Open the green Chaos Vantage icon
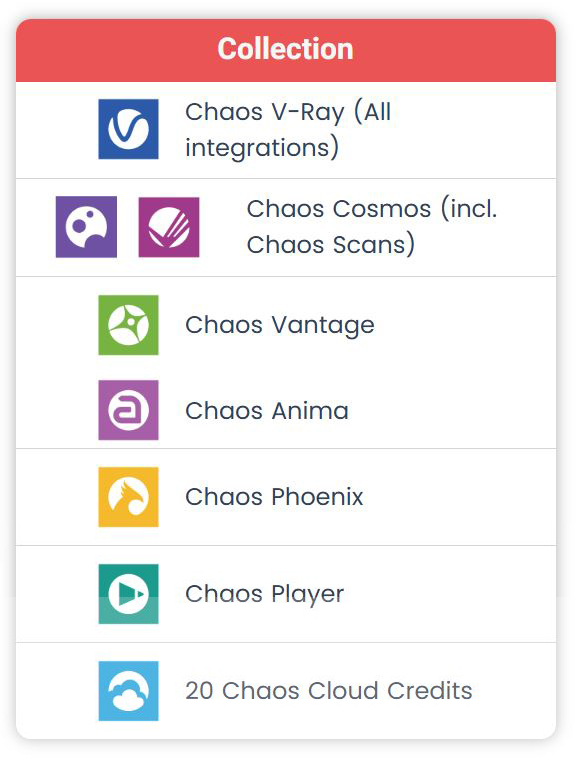Screen dimensions: 576x761 [128, 325]
